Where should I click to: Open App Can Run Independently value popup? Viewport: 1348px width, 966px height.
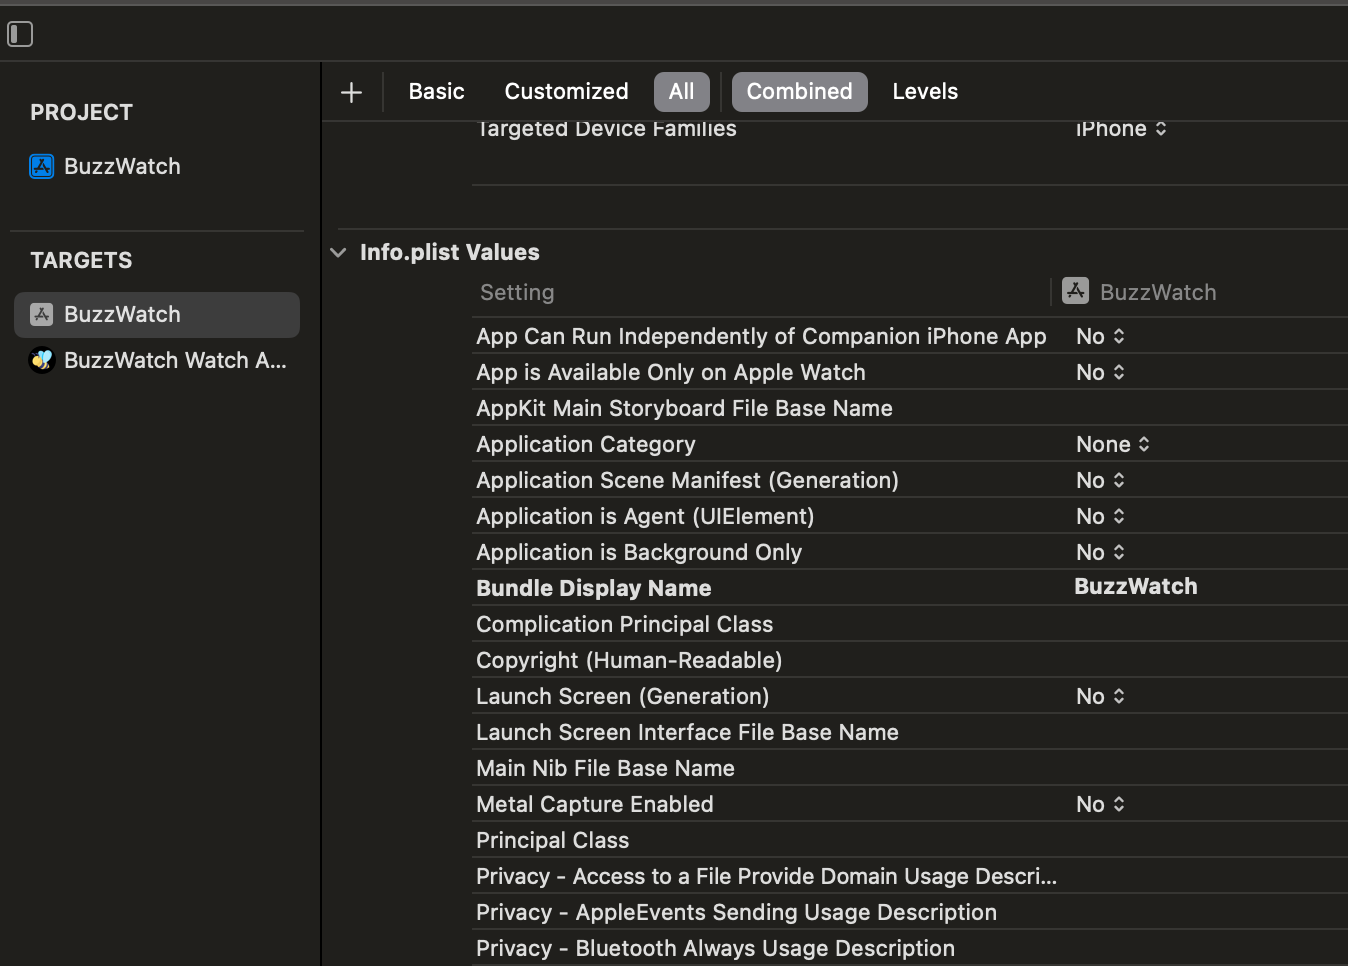click(1101, 336)
